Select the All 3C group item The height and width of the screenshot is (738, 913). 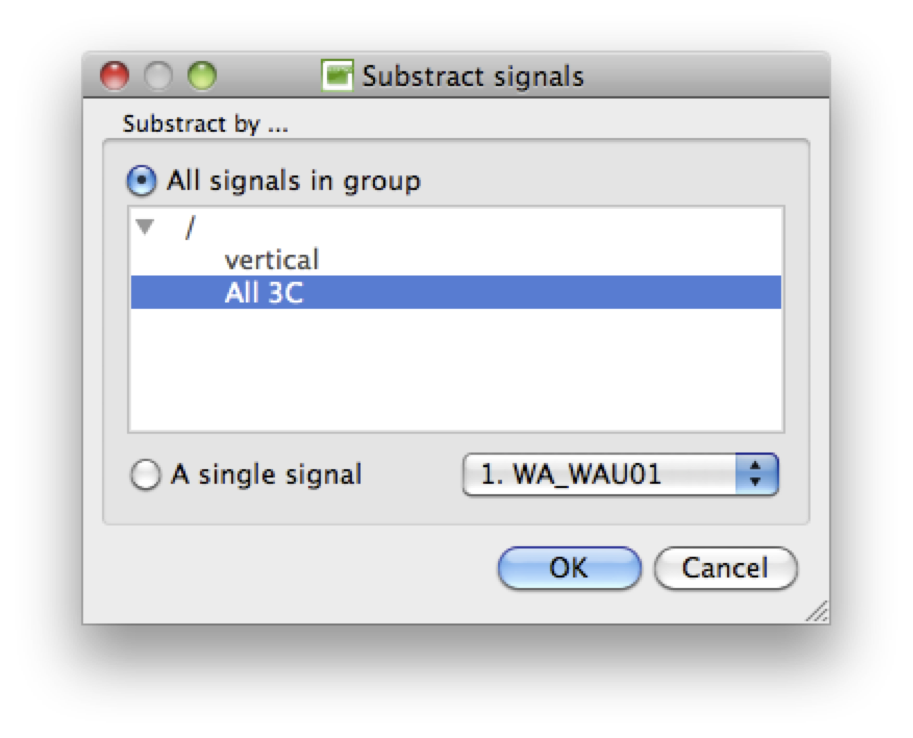click(264, 293)
